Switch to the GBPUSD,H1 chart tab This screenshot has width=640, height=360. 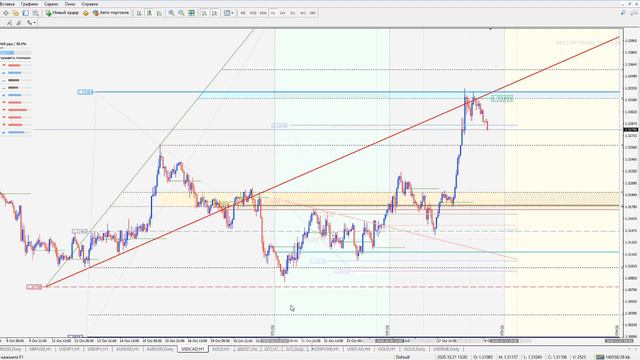[40, 349]
